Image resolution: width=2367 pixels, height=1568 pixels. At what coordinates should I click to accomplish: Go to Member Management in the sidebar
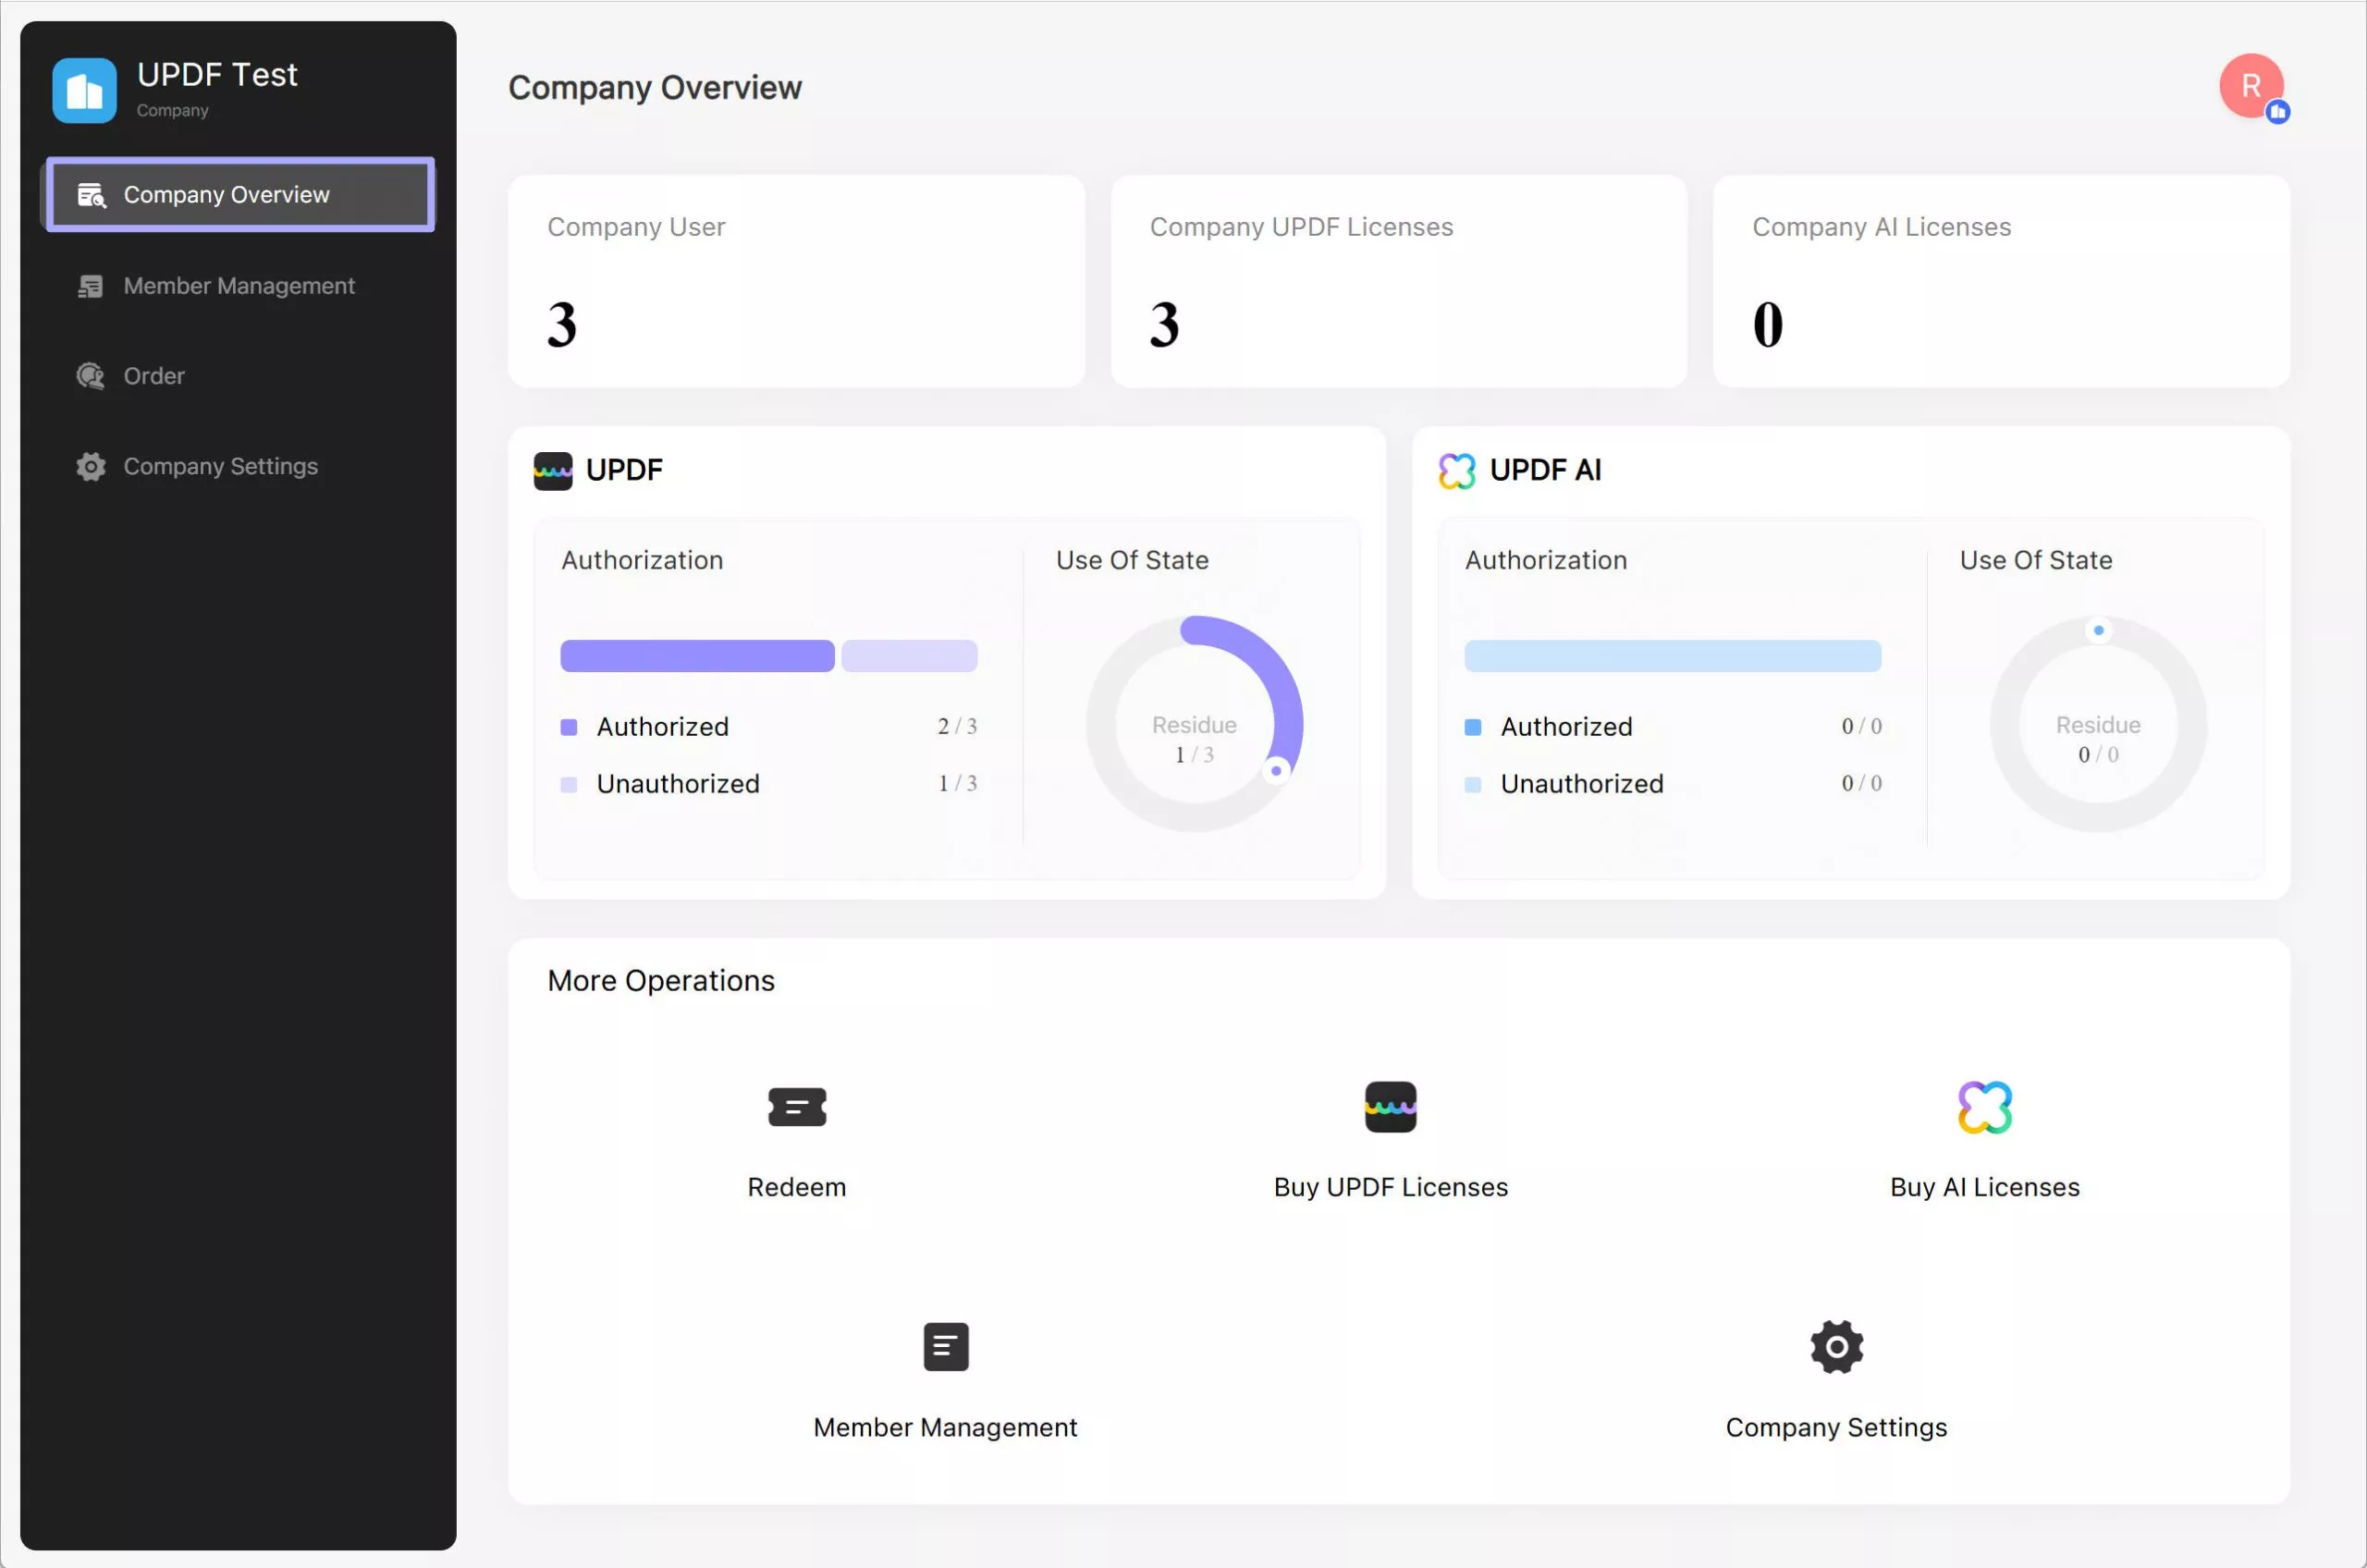click(x=240, y=286)
